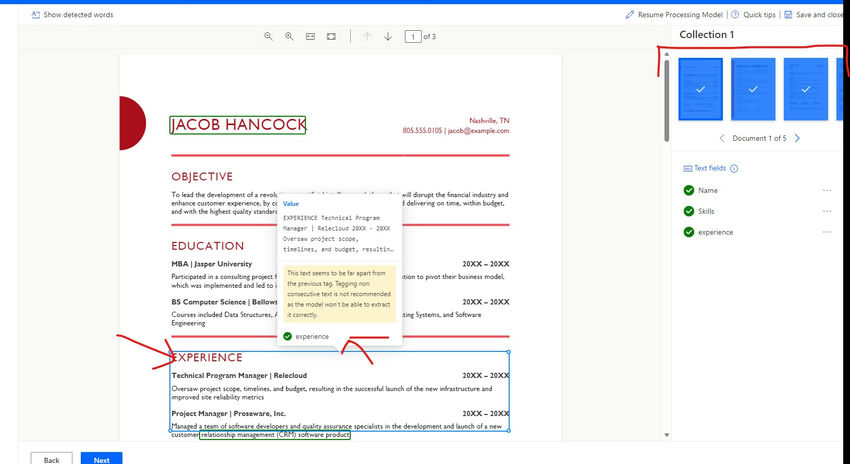850x464 pixels.
Task: Click 'MBA | Jasper University' line
Action: pos(211,264)
